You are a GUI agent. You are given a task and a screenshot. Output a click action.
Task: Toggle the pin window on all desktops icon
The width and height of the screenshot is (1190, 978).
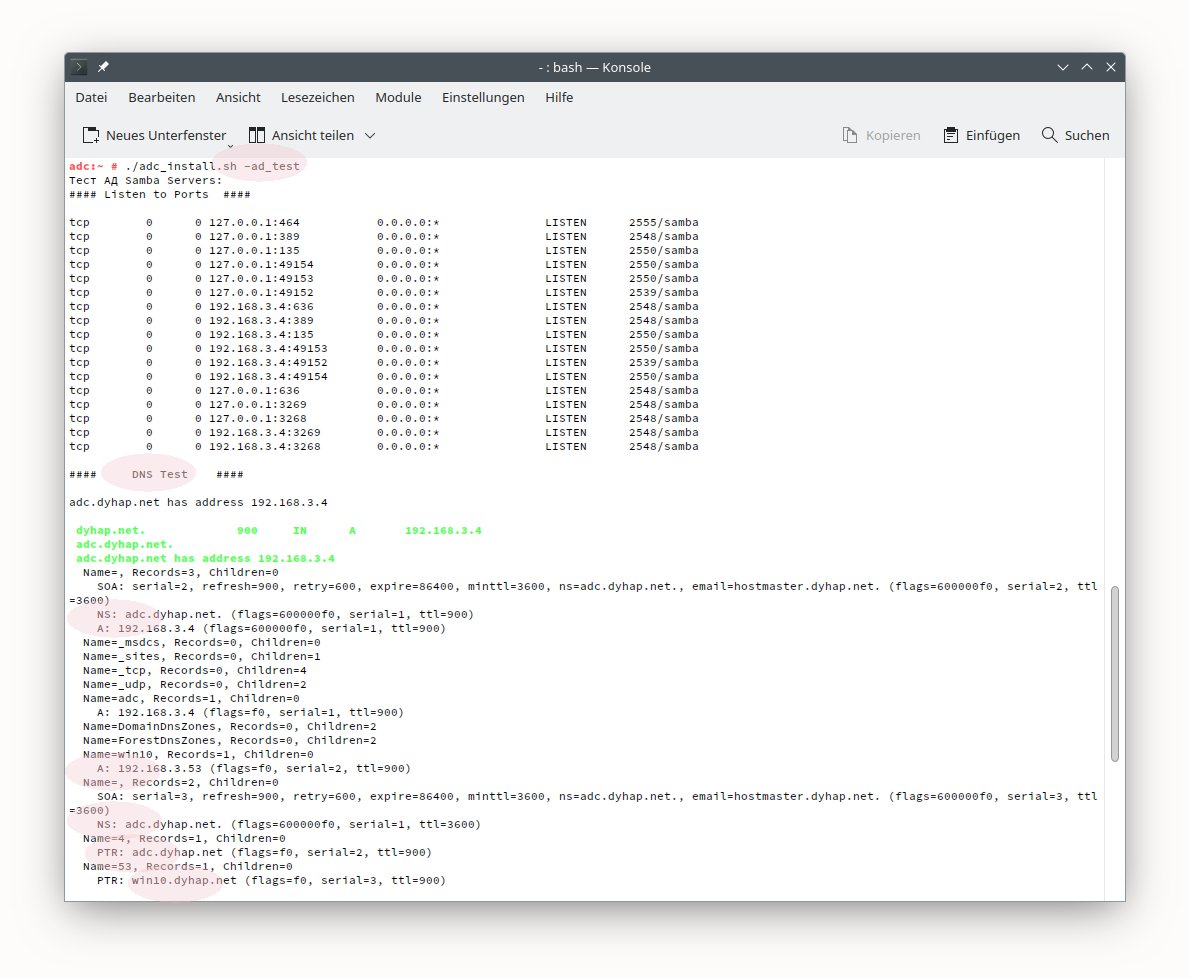pyautogui.click(x=103, y=67)
